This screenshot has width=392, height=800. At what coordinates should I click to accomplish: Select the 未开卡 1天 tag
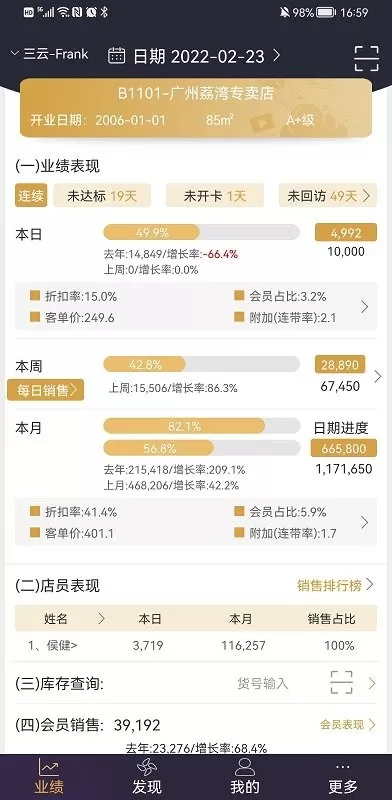[x=215, y=195]
